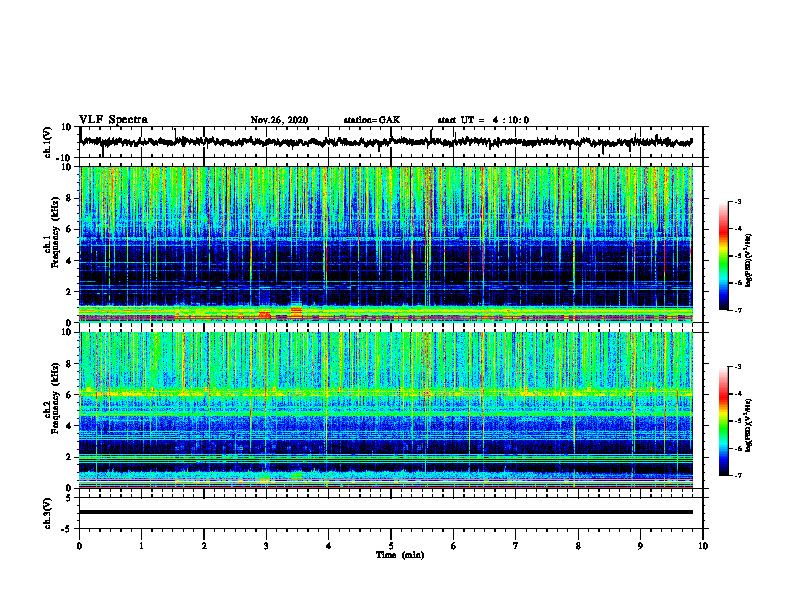Click the '9' minute tick label
Image resolution: width=792 pixels, height=612 pixels.
(640, 546)
